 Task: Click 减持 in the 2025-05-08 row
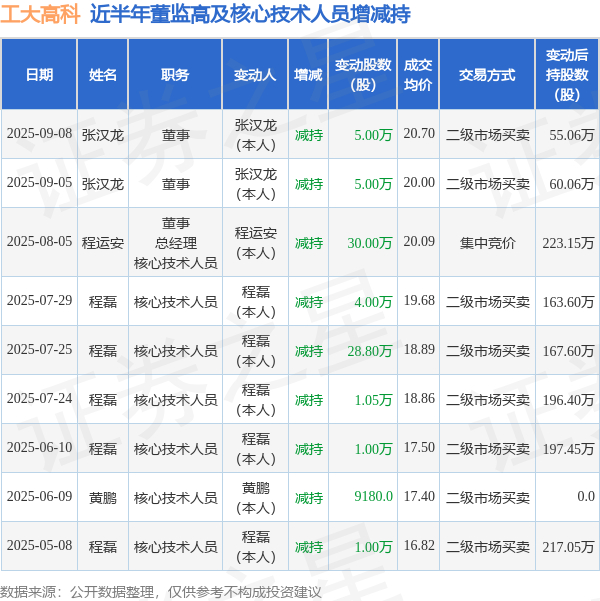click(x=309, y=547)
